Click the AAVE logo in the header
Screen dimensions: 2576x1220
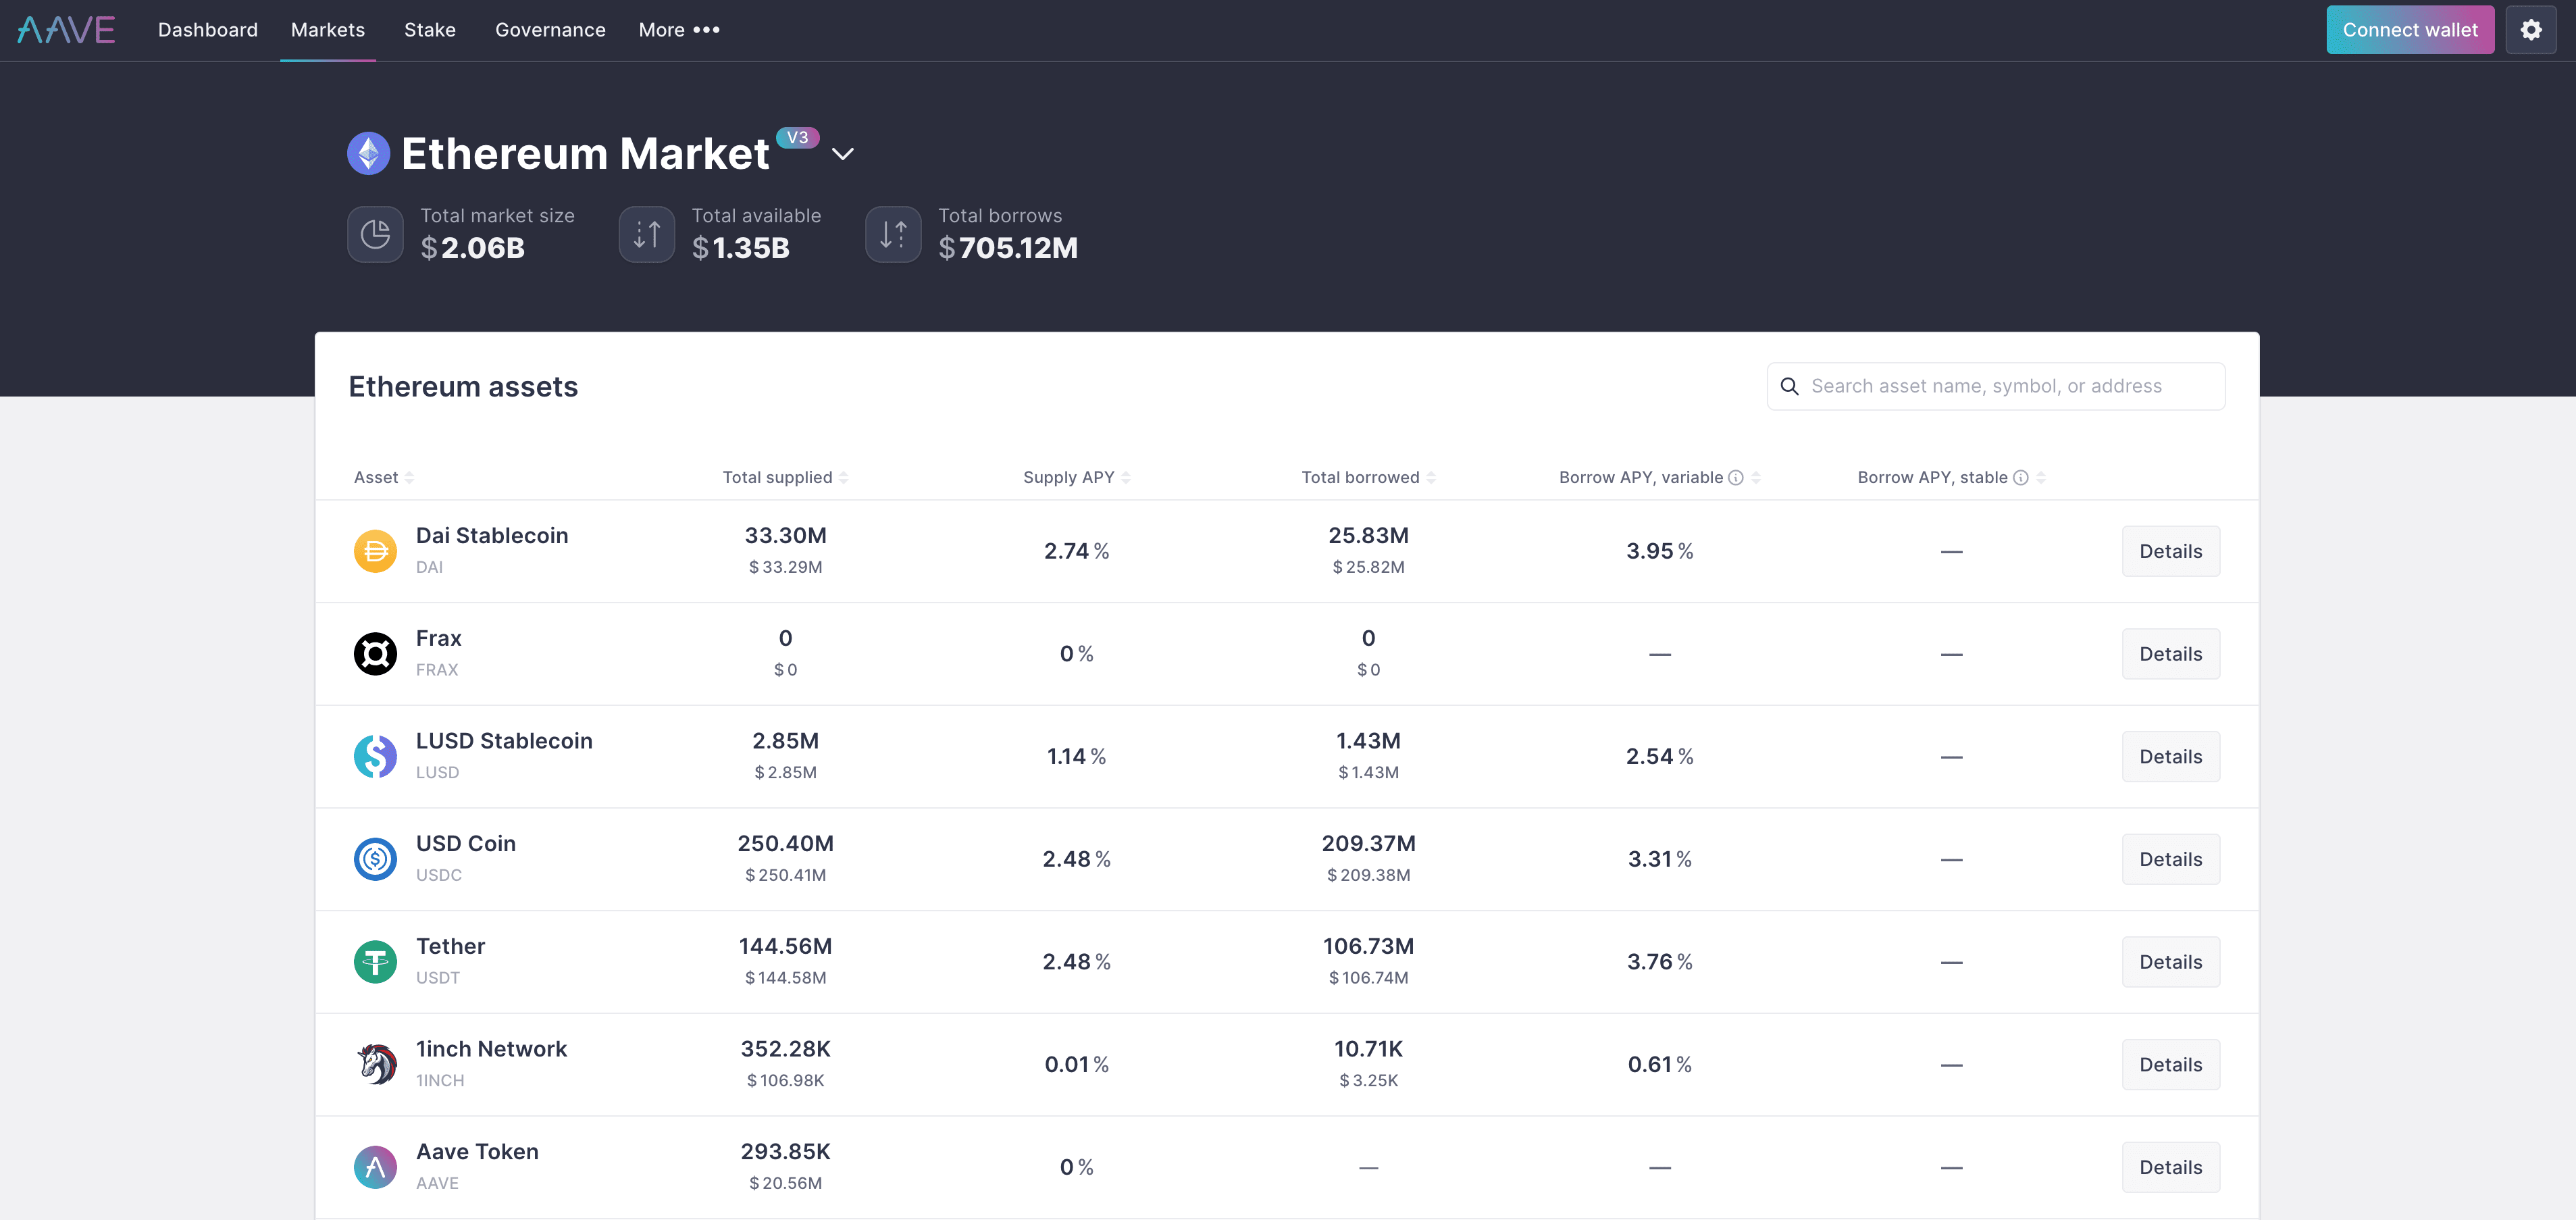[x=65, y=29]
